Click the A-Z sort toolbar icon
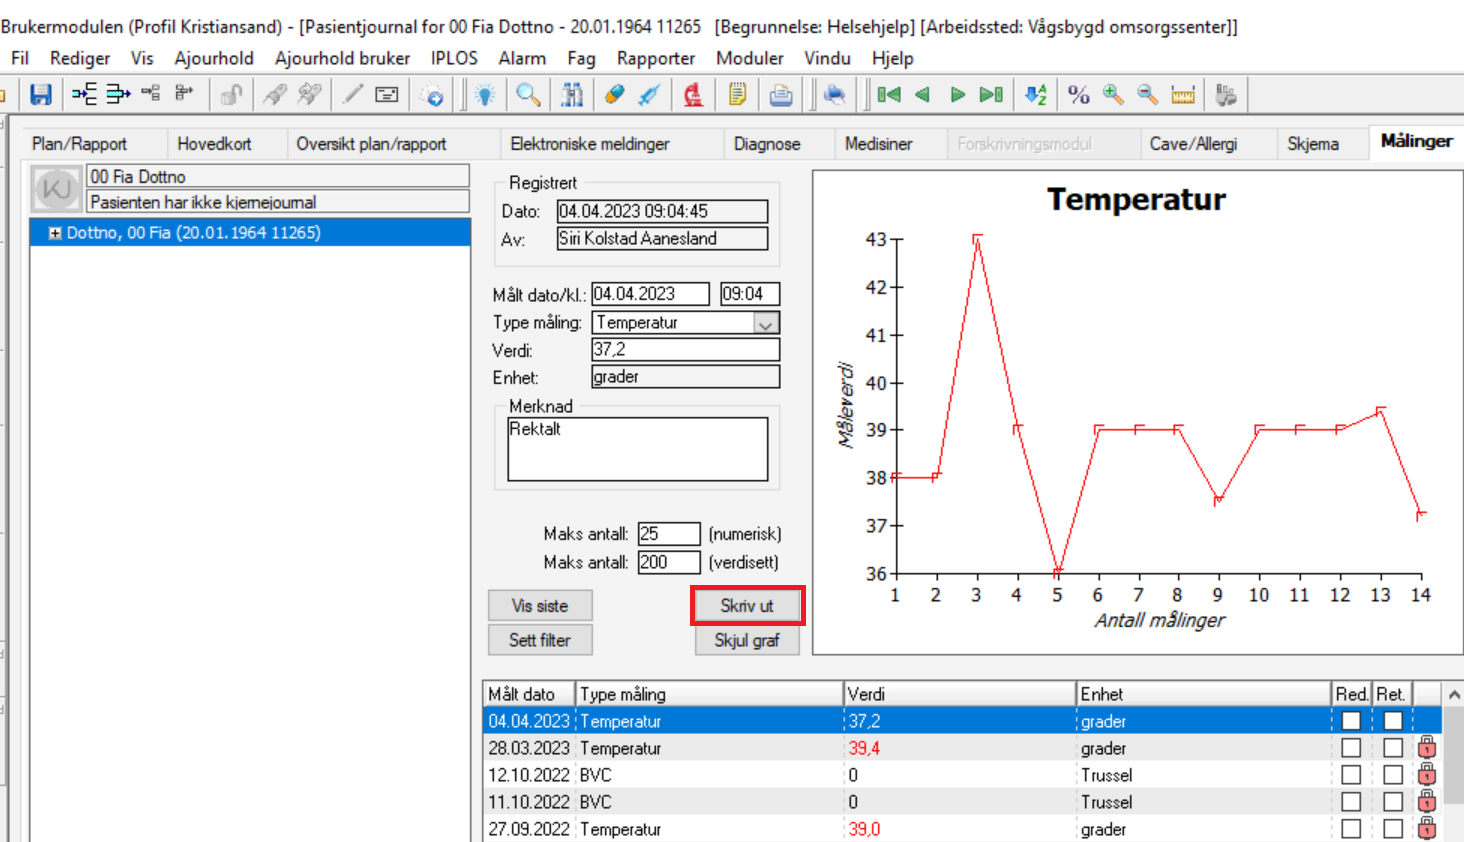The width and height of the screenshot is (1464, 842). tap(1036, 95)
